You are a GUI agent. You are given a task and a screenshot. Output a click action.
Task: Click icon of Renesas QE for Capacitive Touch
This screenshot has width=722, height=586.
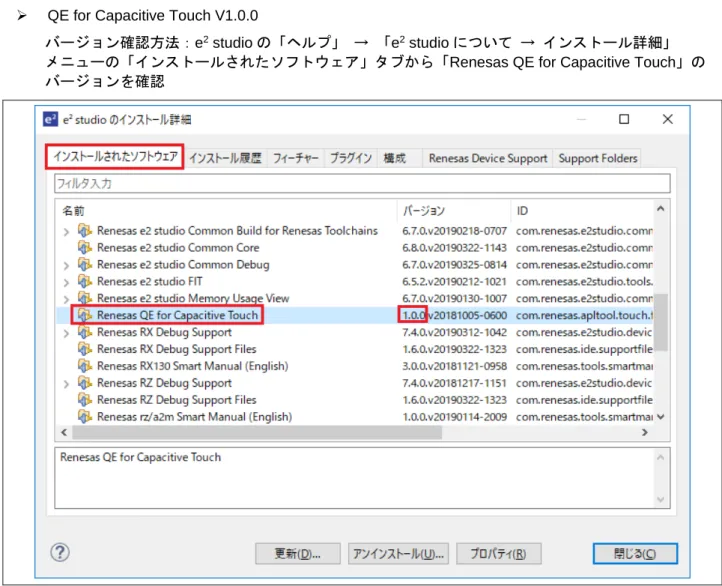click(x=84, y=315)
